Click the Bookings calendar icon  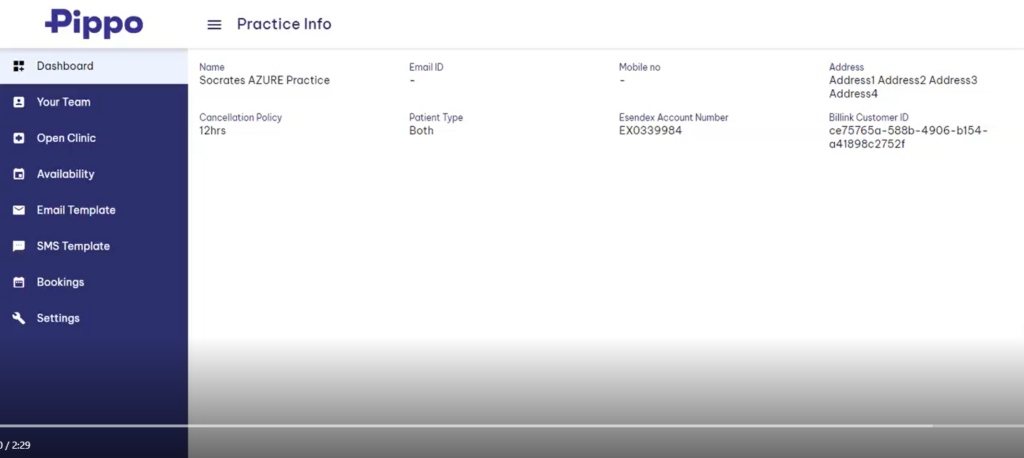pyautogui.click(x=18, y=282)
